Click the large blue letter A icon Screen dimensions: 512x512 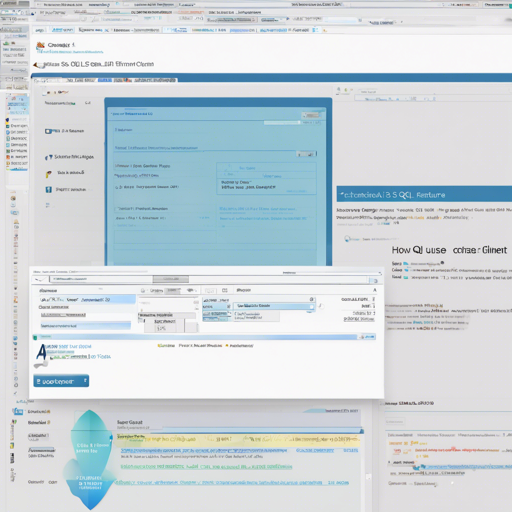[42, 352]
